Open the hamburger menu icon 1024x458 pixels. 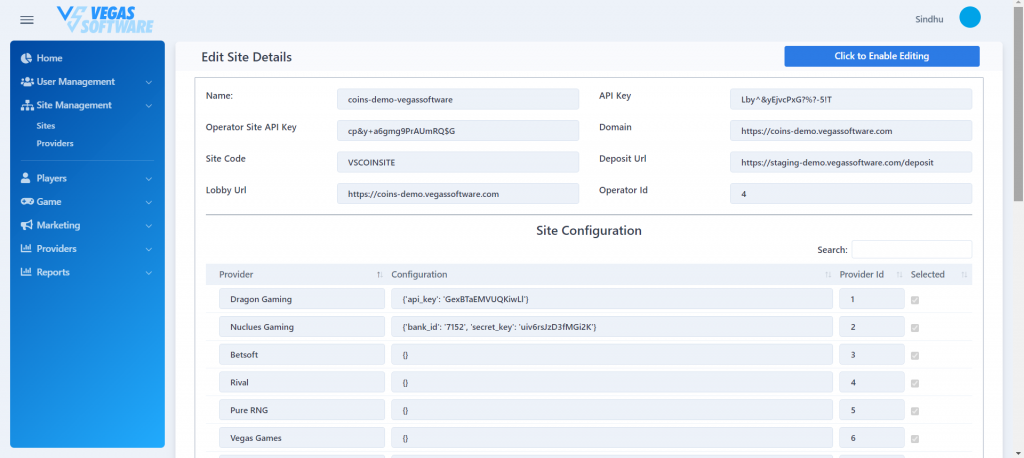click(x=27, y=20)
